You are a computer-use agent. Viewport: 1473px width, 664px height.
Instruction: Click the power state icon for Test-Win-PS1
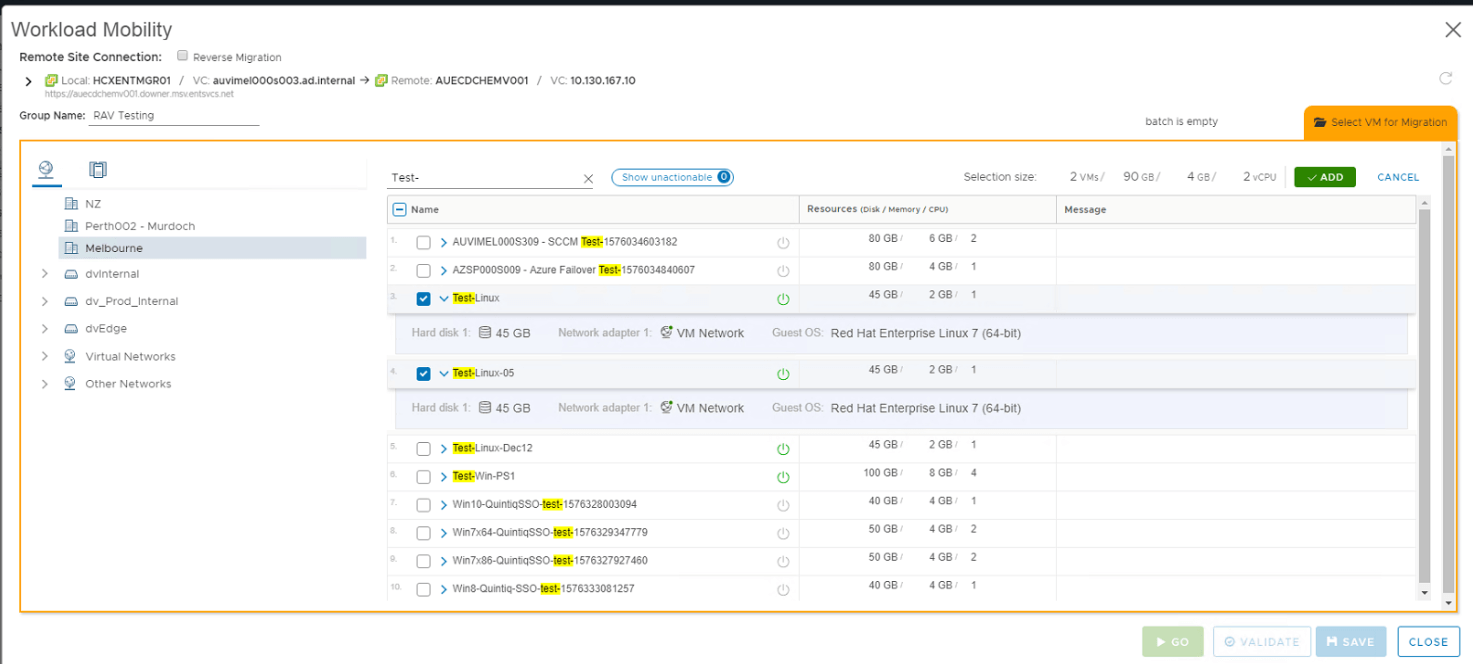point(783,477)
